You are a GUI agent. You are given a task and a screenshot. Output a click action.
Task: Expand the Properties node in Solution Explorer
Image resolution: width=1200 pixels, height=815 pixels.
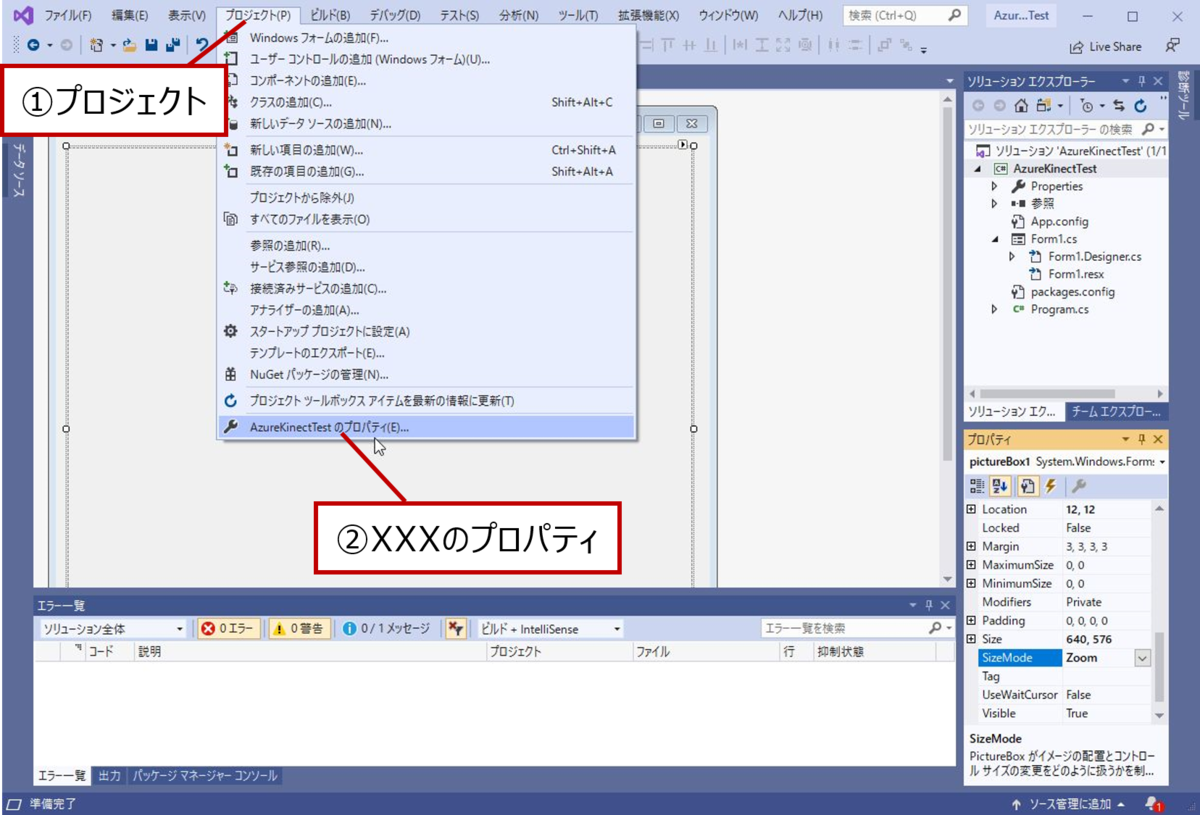[994, 186]
